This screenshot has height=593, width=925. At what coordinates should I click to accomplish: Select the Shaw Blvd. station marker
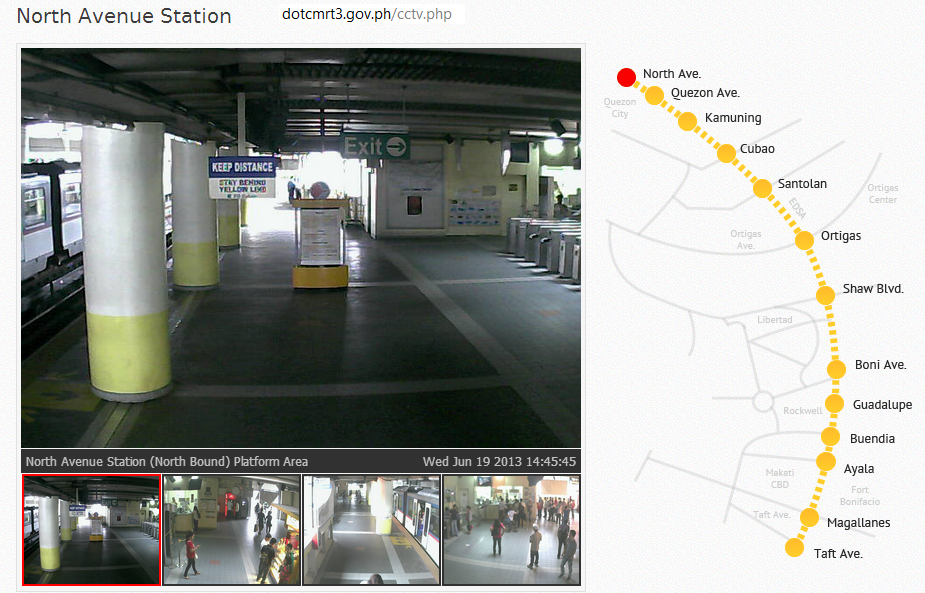coord(822,293)
